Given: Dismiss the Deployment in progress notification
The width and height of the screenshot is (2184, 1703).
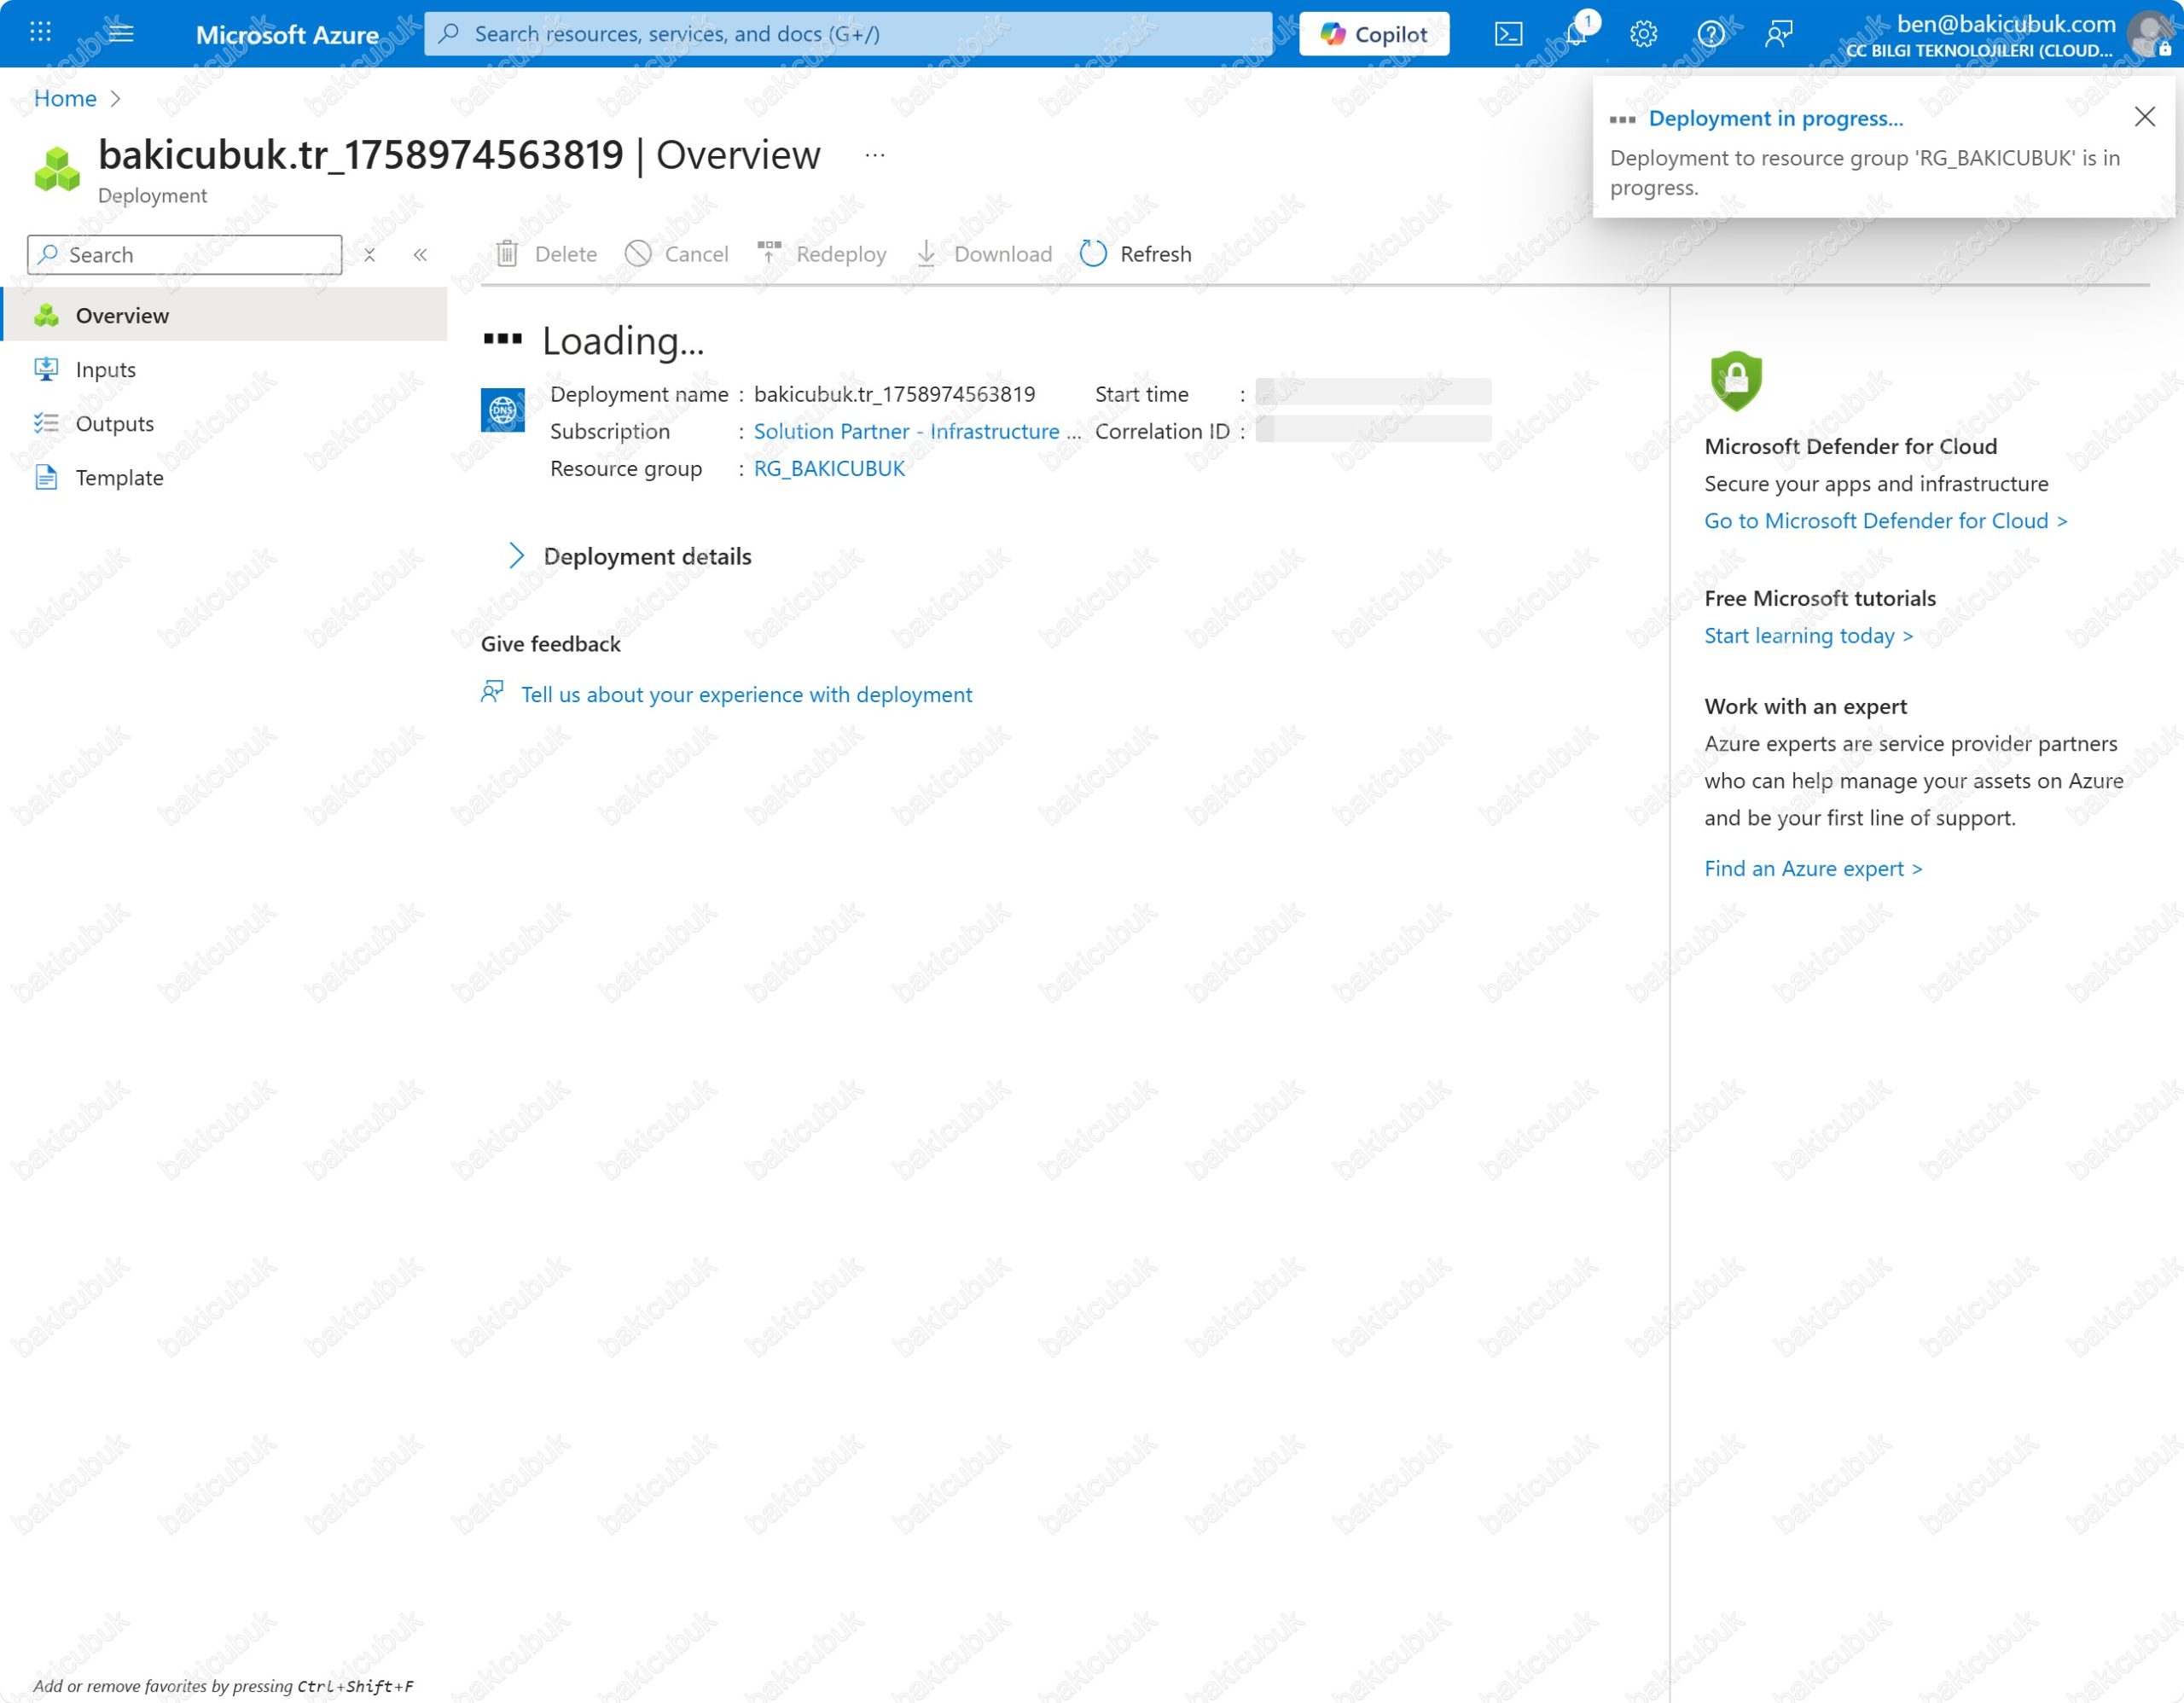Looking at the screenshot, I should pos(2144,117).
